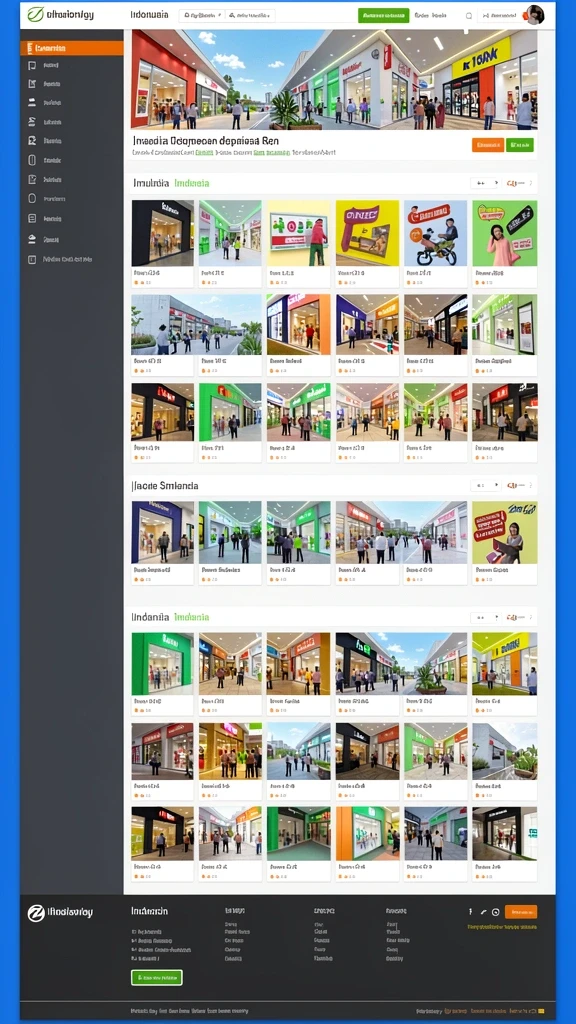Open the green poster thumbnail with woman in pink

pos(505,233)
